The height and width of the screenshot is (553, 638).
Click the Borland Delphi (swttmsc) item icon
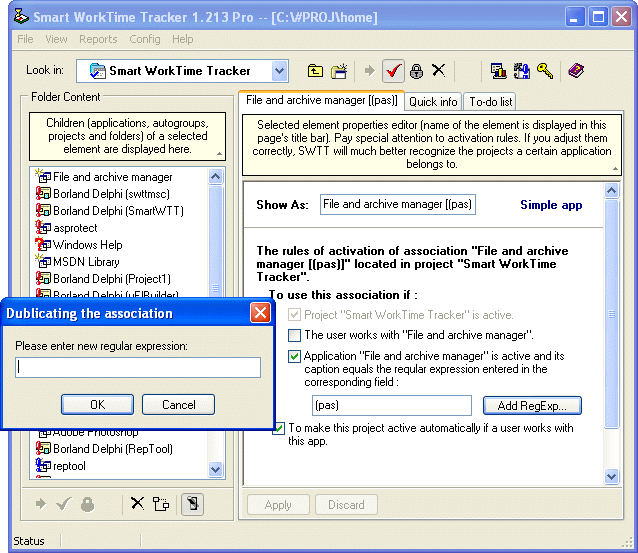point(43,193)
